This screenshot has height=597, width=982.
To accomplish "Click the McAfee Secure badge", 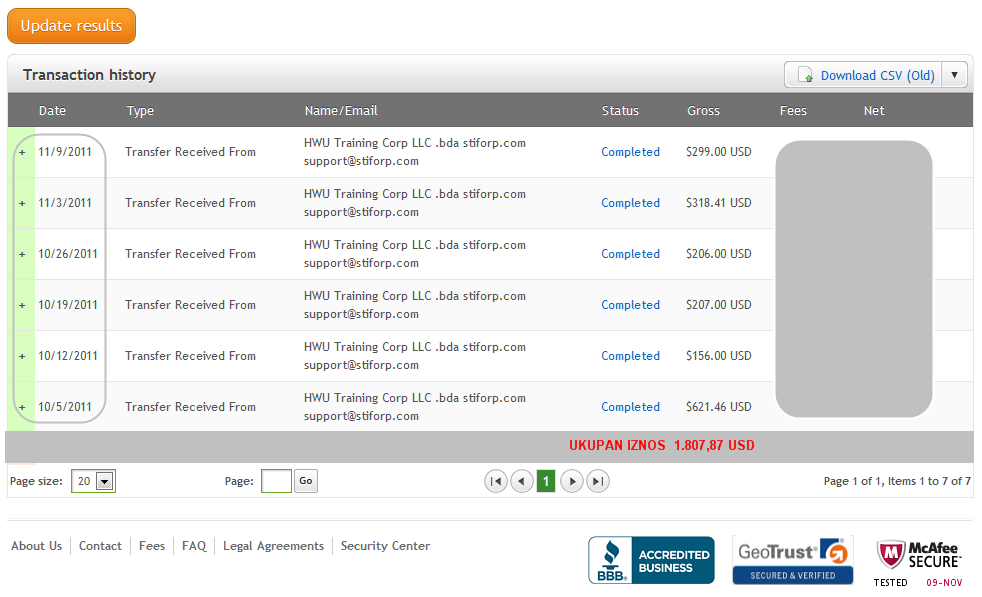I will pos(919,561).
